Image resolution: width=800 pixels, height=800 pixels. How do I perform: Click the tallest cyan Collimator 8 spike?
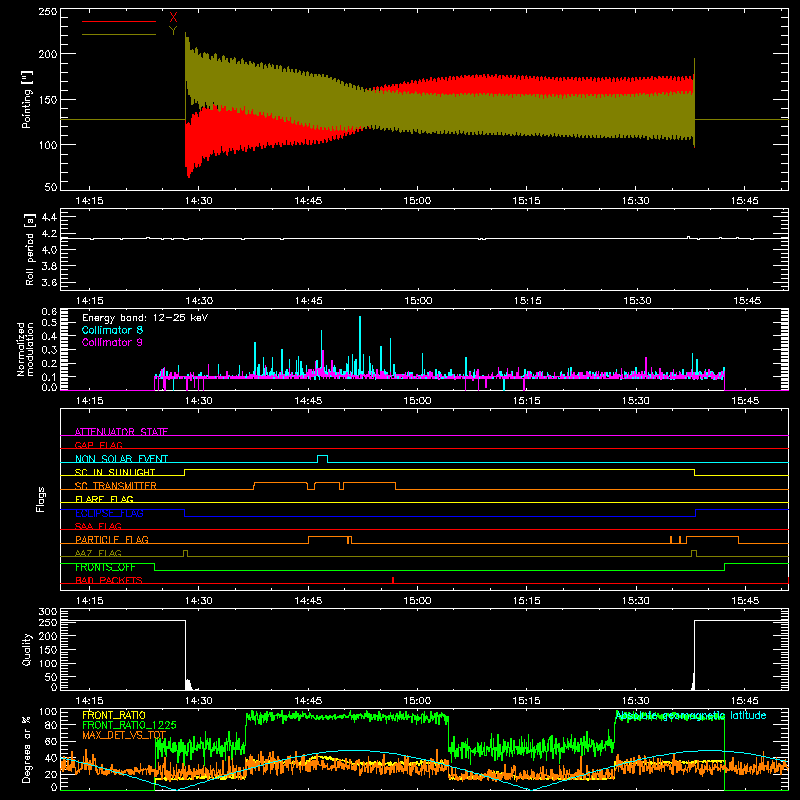[360, 345]
